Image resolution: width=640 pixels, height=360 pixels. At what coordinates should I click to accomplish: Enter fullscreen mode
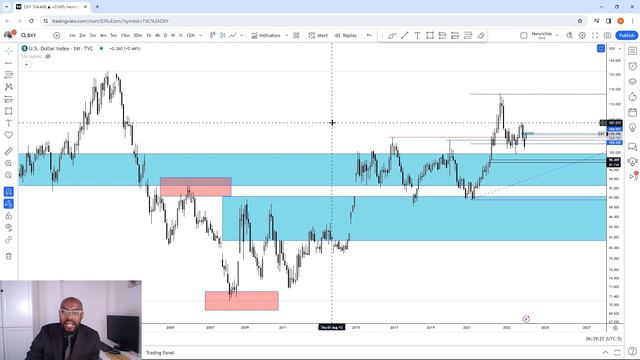click(595, 36)
